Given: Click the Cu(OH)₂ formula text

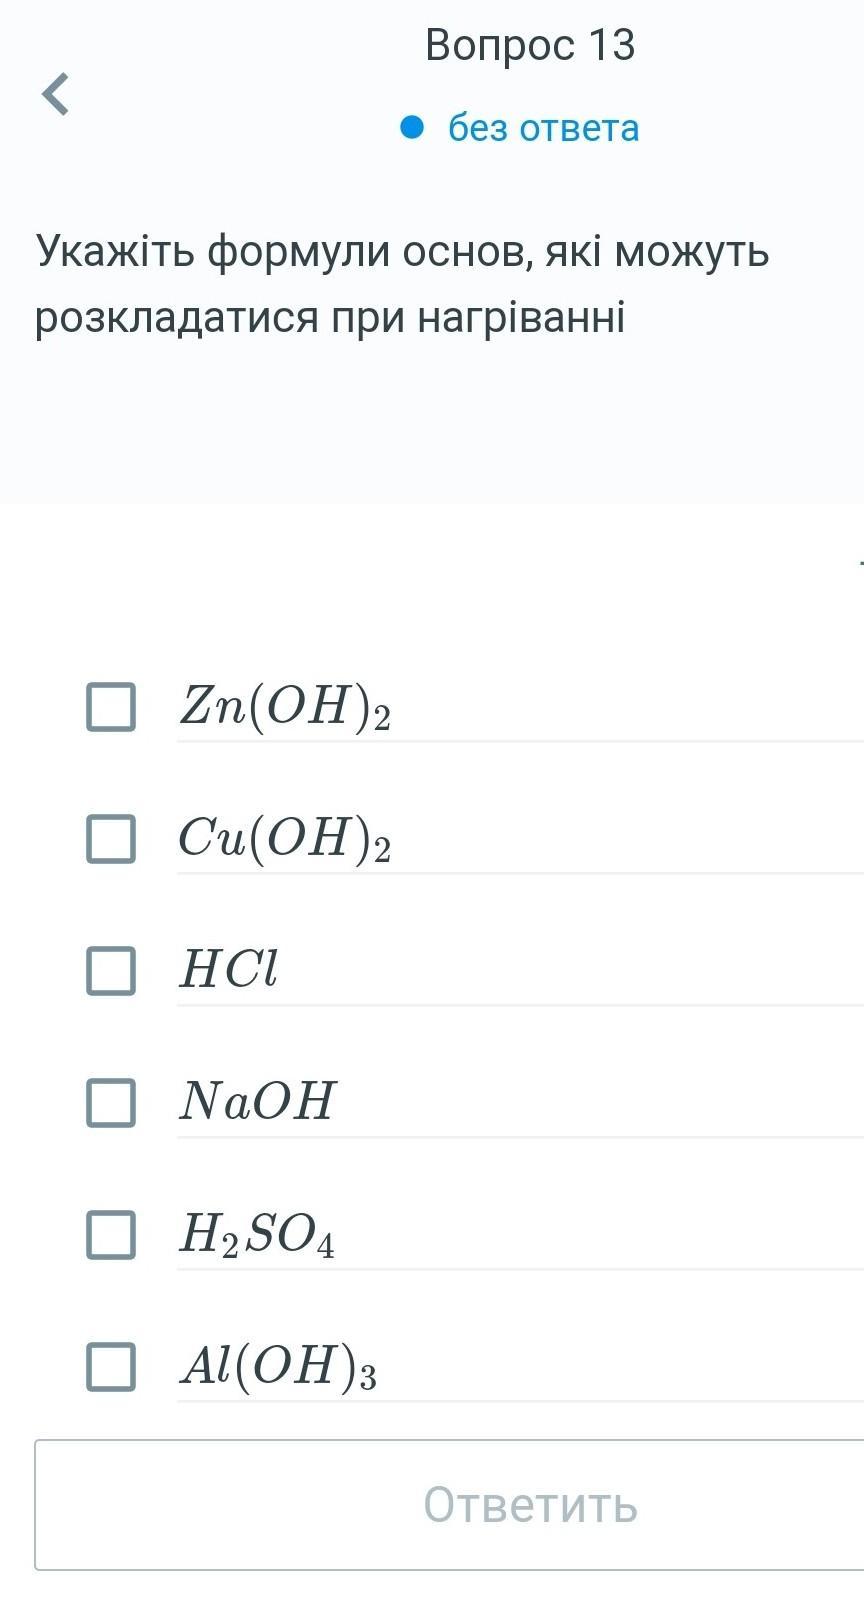Looking at the screenshot, I should point(285,838).
